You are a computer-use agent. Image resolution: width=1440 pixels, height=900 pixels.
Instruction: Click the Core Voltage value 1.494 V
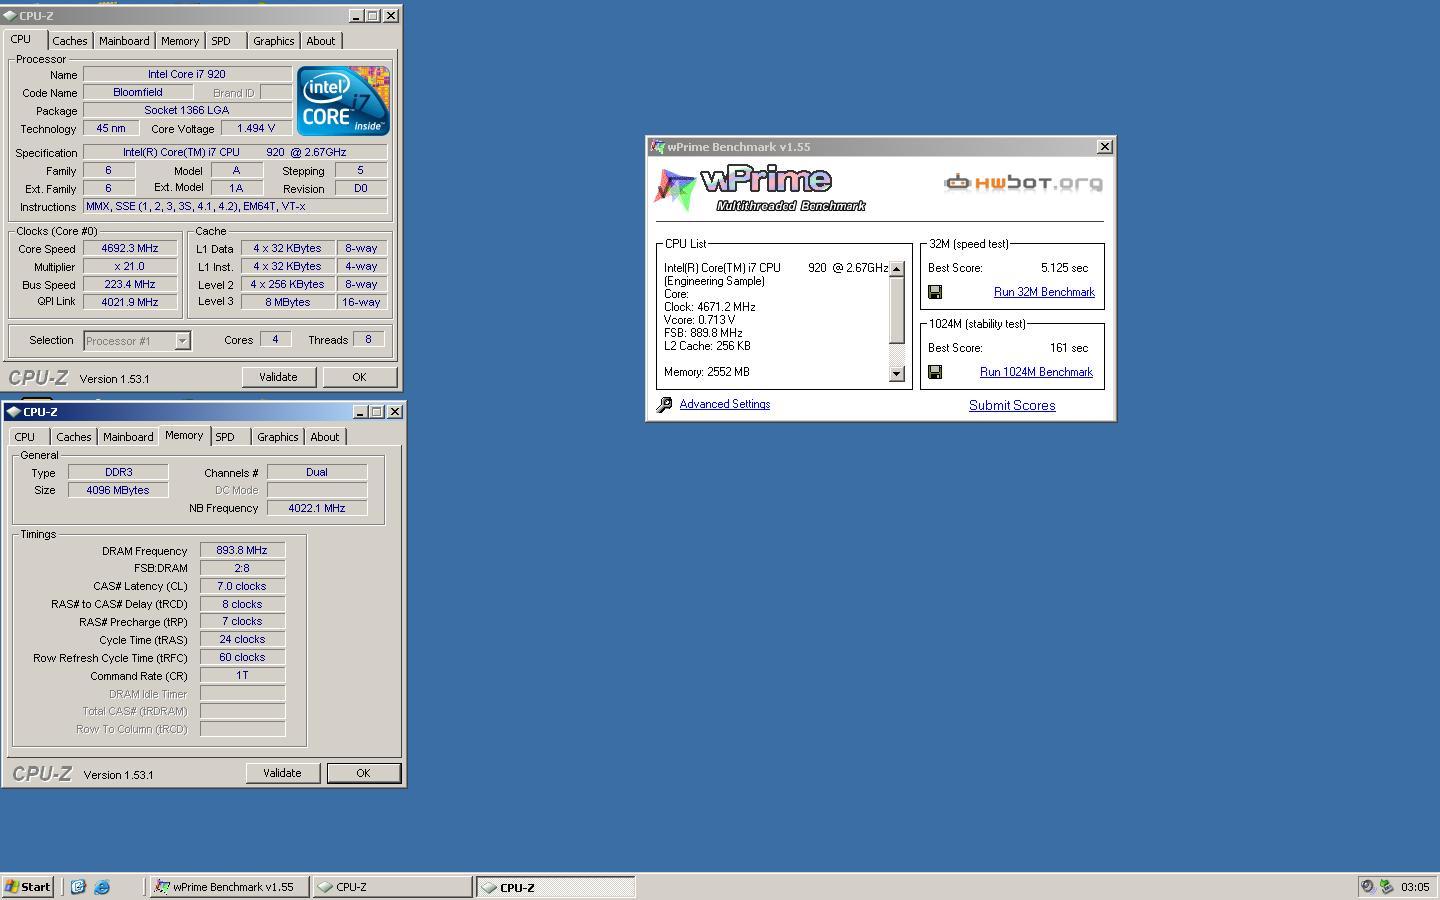[256, 129]
